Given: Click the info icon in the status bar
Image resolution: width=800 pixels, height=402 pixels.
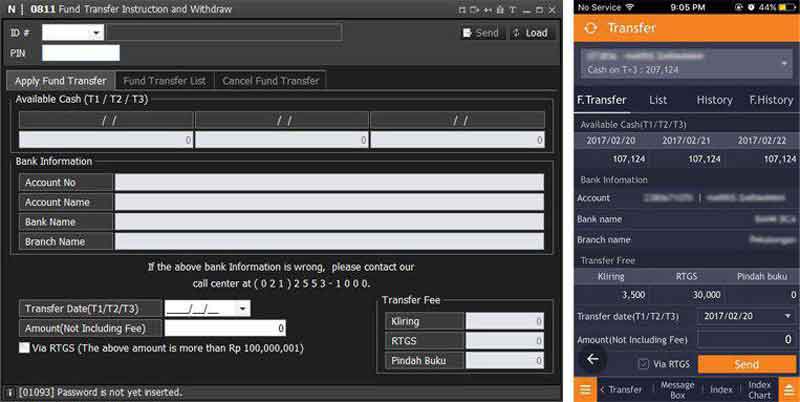Looking at the screenshot, I should pyautogui.click(x=10, y=392).
